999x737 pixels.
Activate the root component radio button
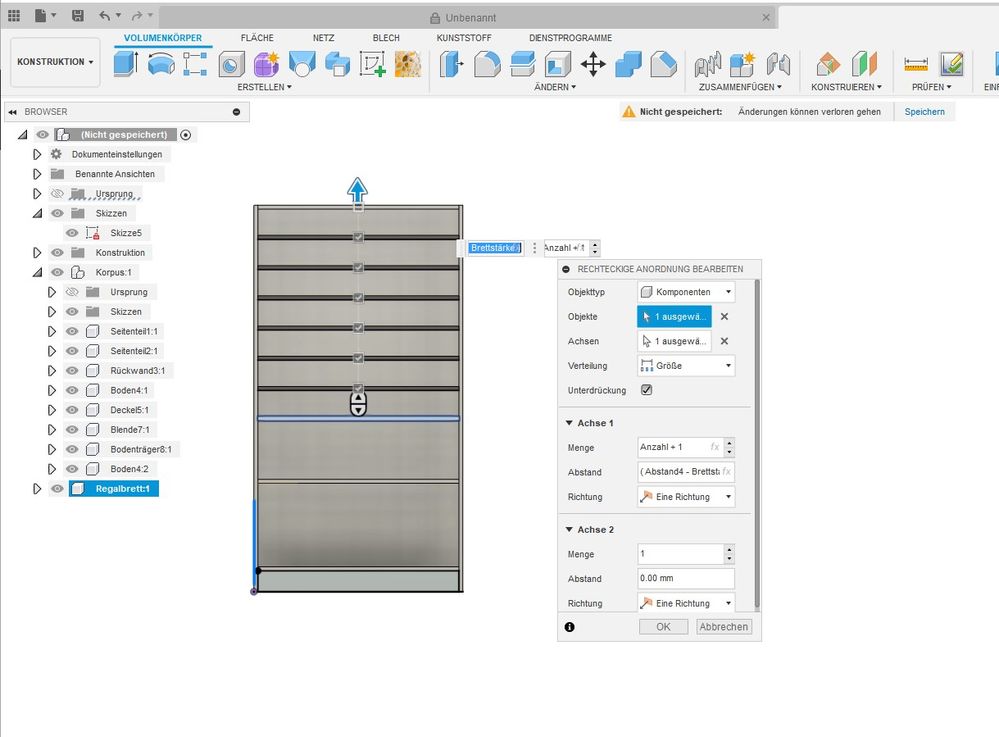pyautogui.click(x=185, y=134)
